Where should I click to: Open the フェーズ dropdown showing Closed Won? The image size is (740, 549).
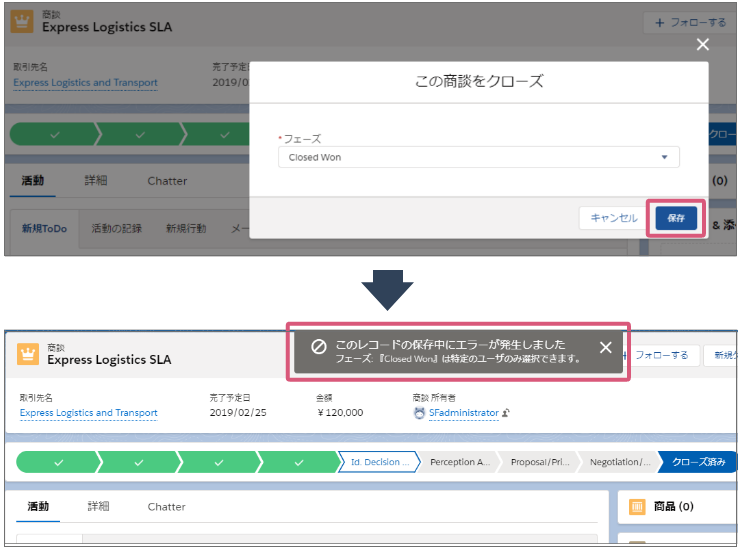click(x=479, y=157)
